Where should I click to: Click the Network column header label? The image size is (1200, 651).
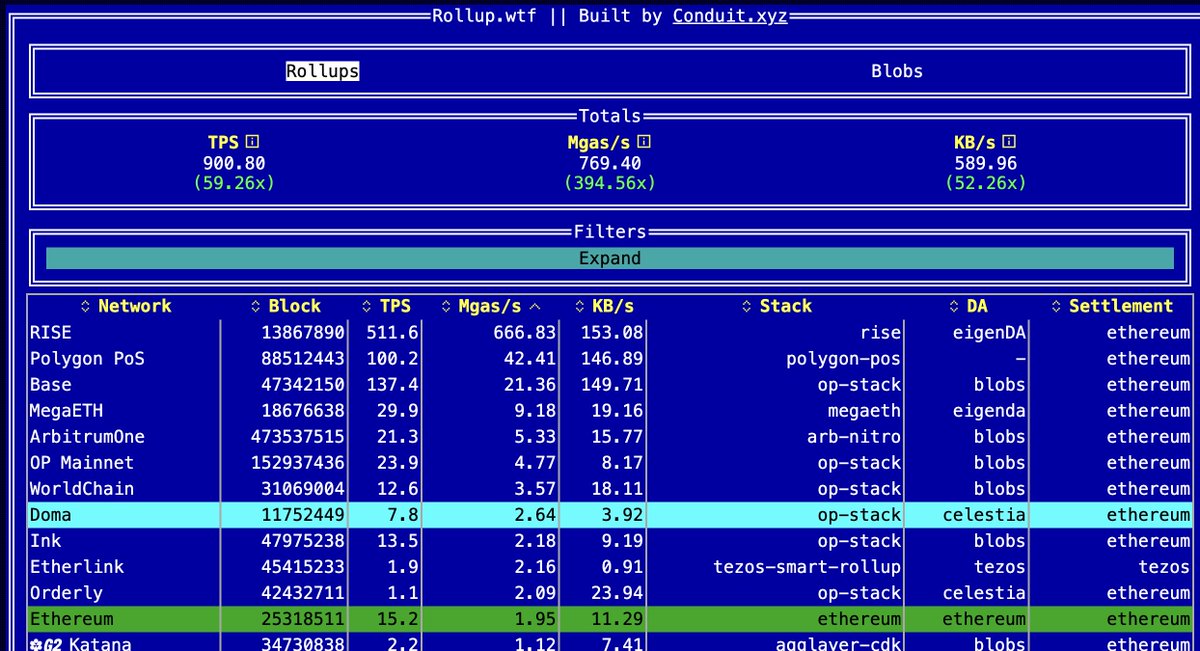pos(135,307)
